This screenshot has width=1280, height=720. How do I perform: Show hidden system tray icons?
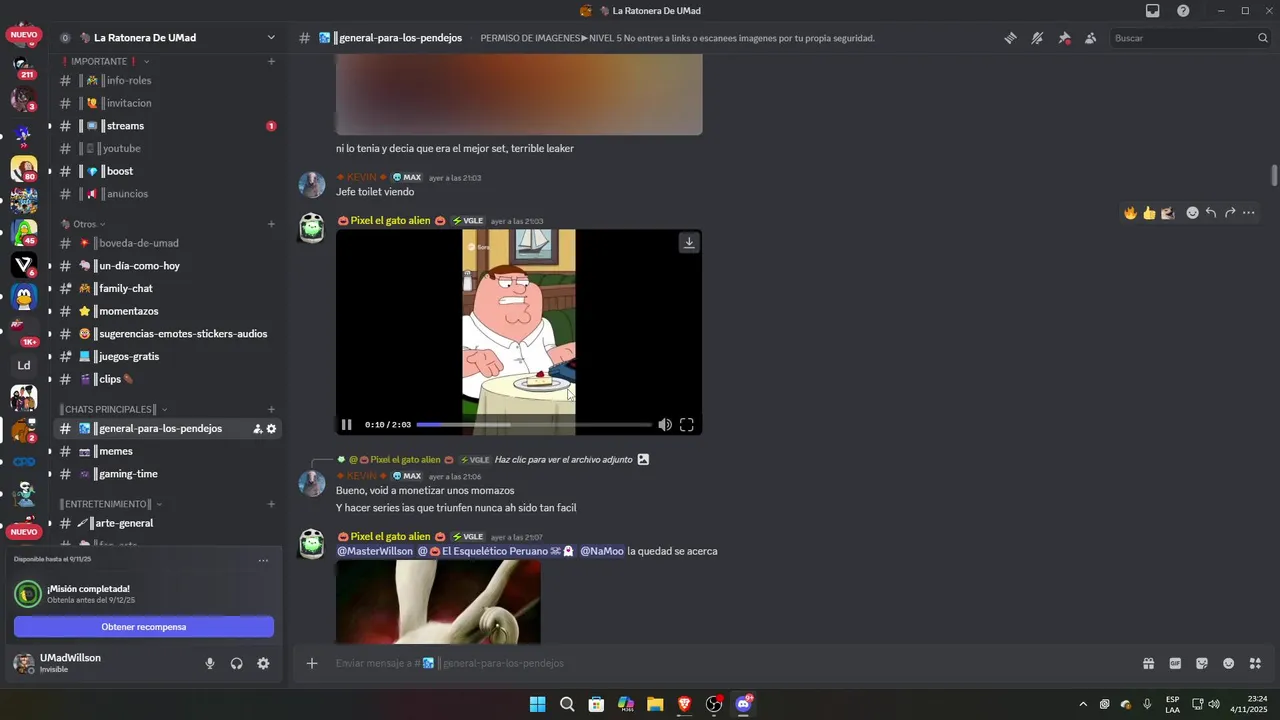(x=1082, y=704)
